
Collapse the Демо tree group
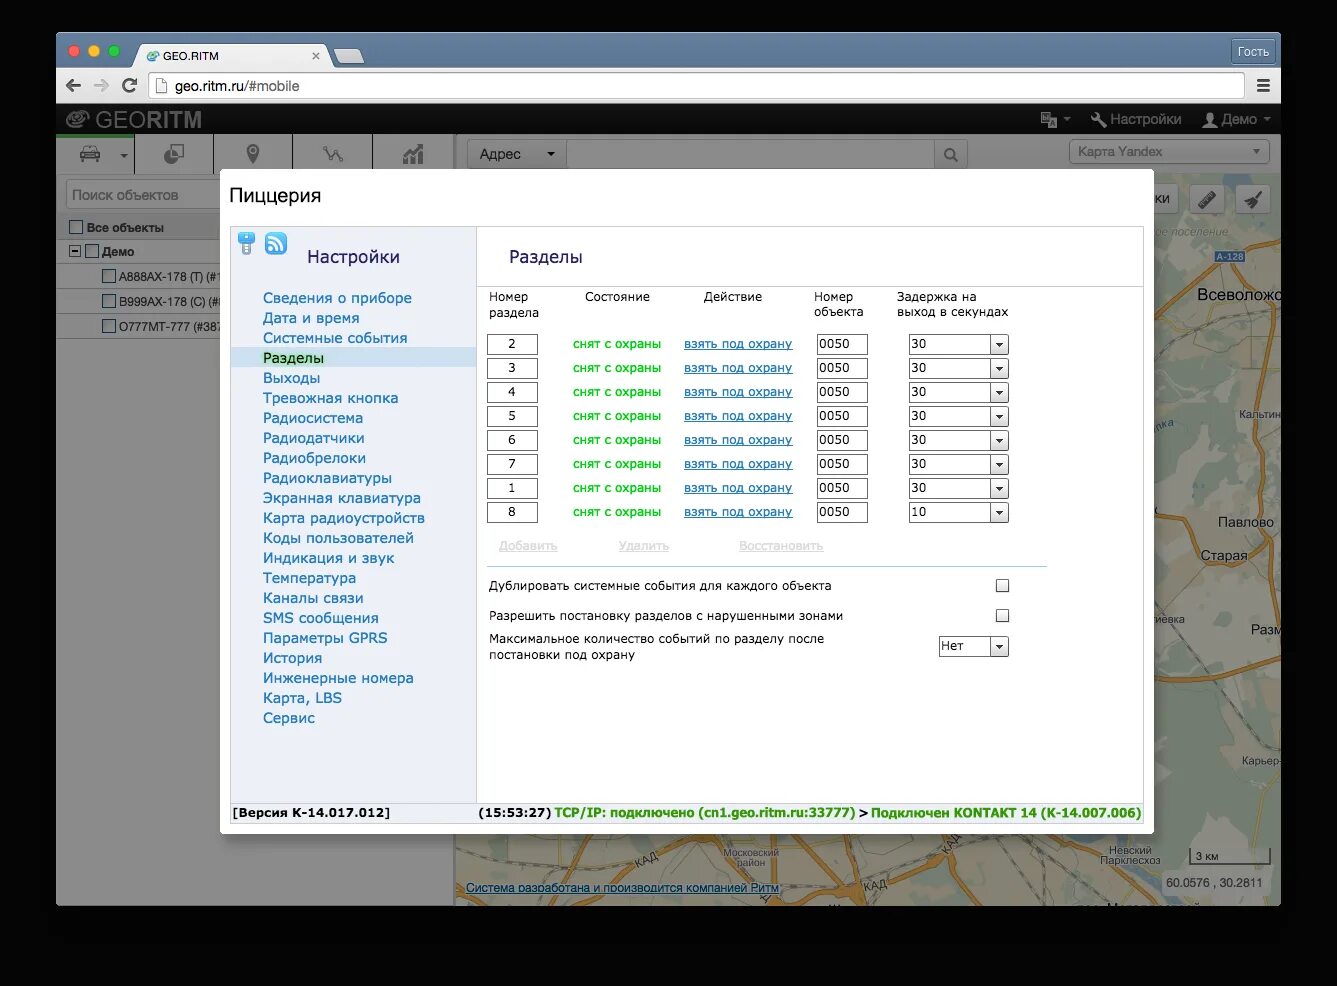point(74,251)
